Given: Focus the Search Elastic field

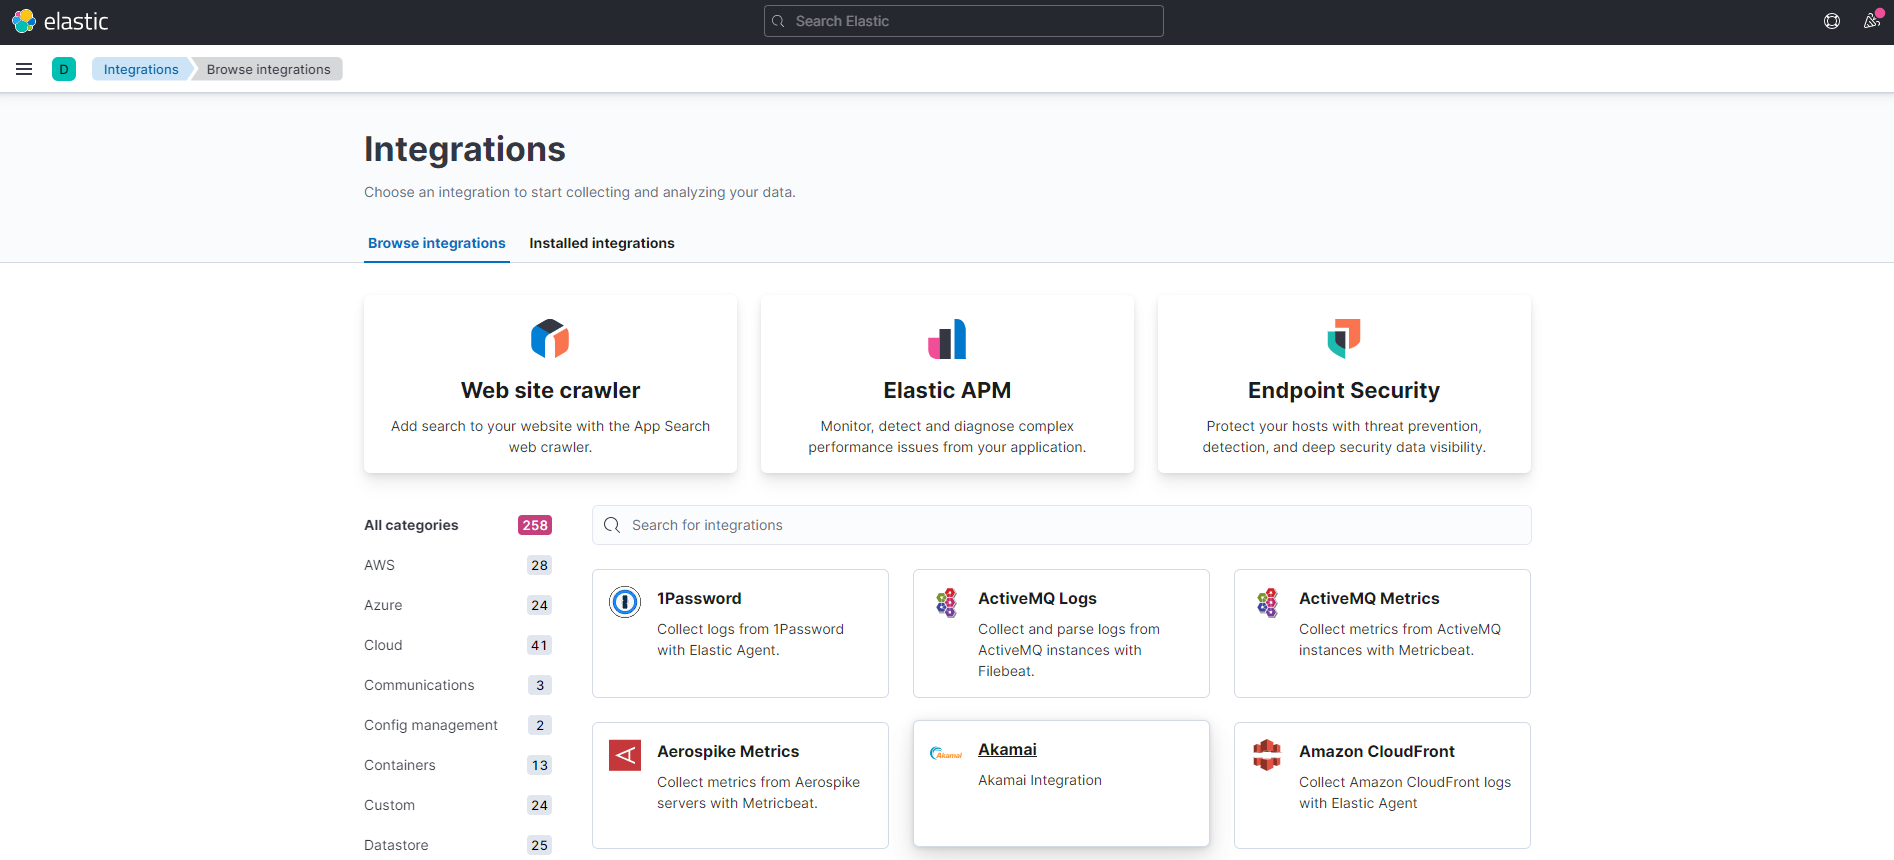Looking at the screenshot, I should [x=964, y=21].
